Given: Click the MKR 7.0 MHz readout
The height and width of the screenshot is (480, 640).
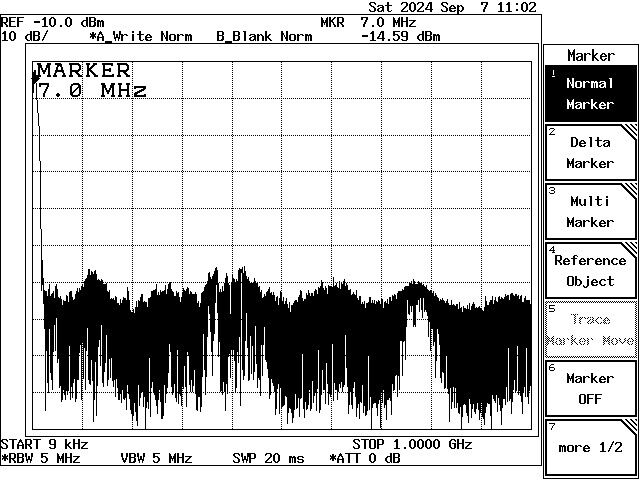Looking at the screenshot, I should [x=368, y=22].
